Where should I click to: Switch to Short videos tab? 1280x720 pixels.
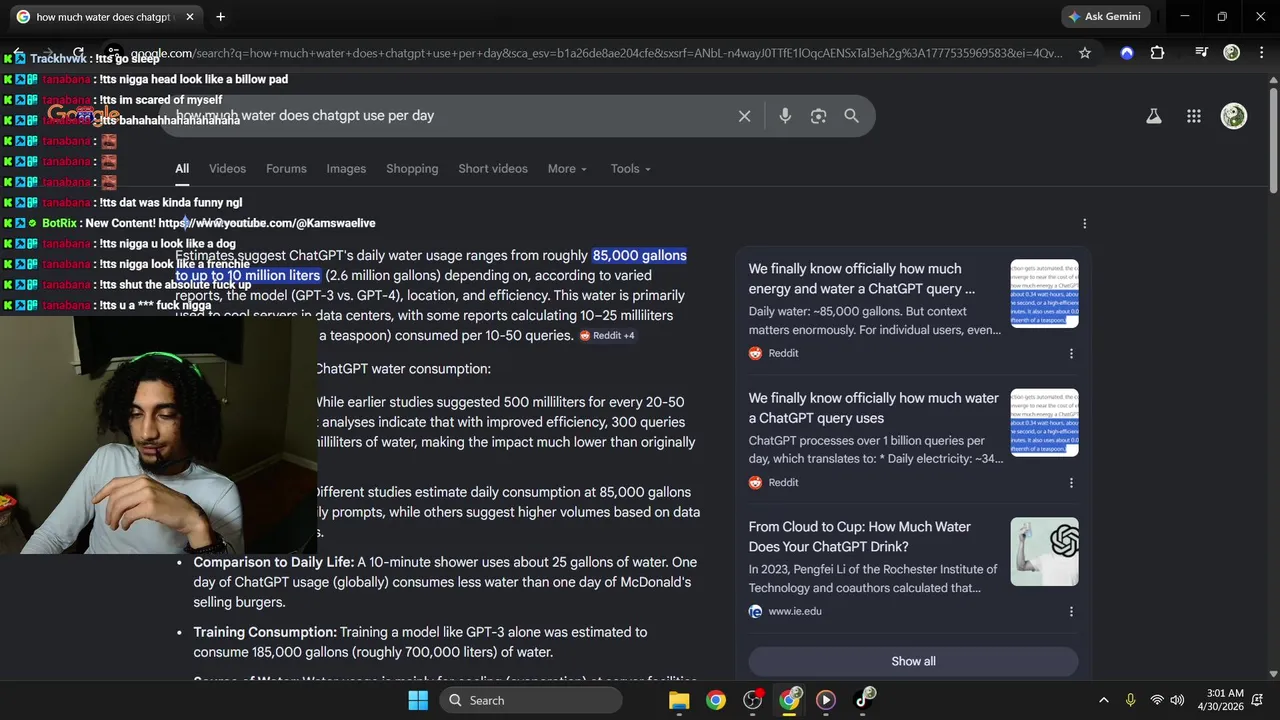click(493, 169)
